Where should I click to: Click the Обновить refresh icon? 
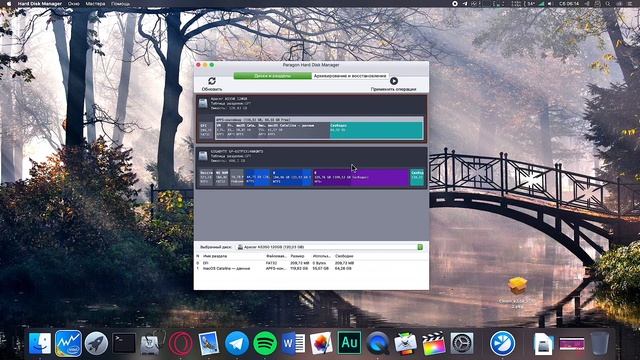pyautogui.click(x=211, y=81)
